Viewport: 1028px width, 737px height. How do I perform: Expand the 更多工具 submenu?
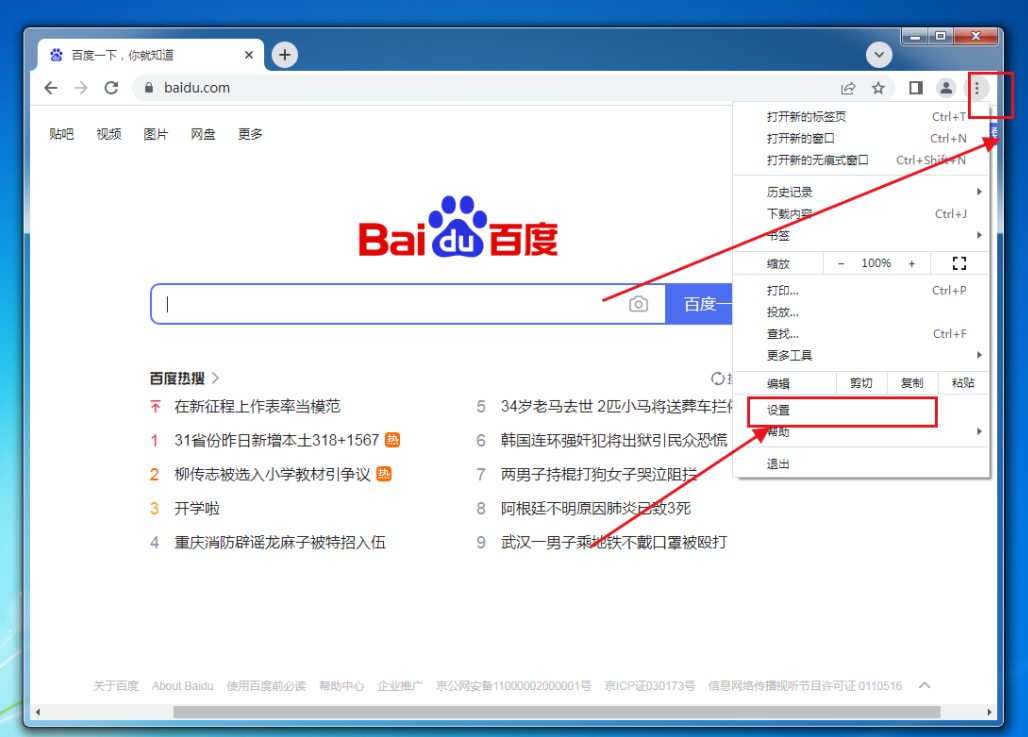pos(861,355)
